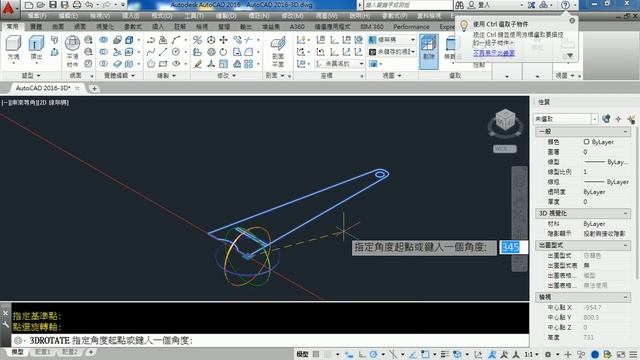The width and height of the screenshot is (640, 360).
Task: Select the Rotate circular arrow tool in Modify
Action: click(x=223, y=52)
